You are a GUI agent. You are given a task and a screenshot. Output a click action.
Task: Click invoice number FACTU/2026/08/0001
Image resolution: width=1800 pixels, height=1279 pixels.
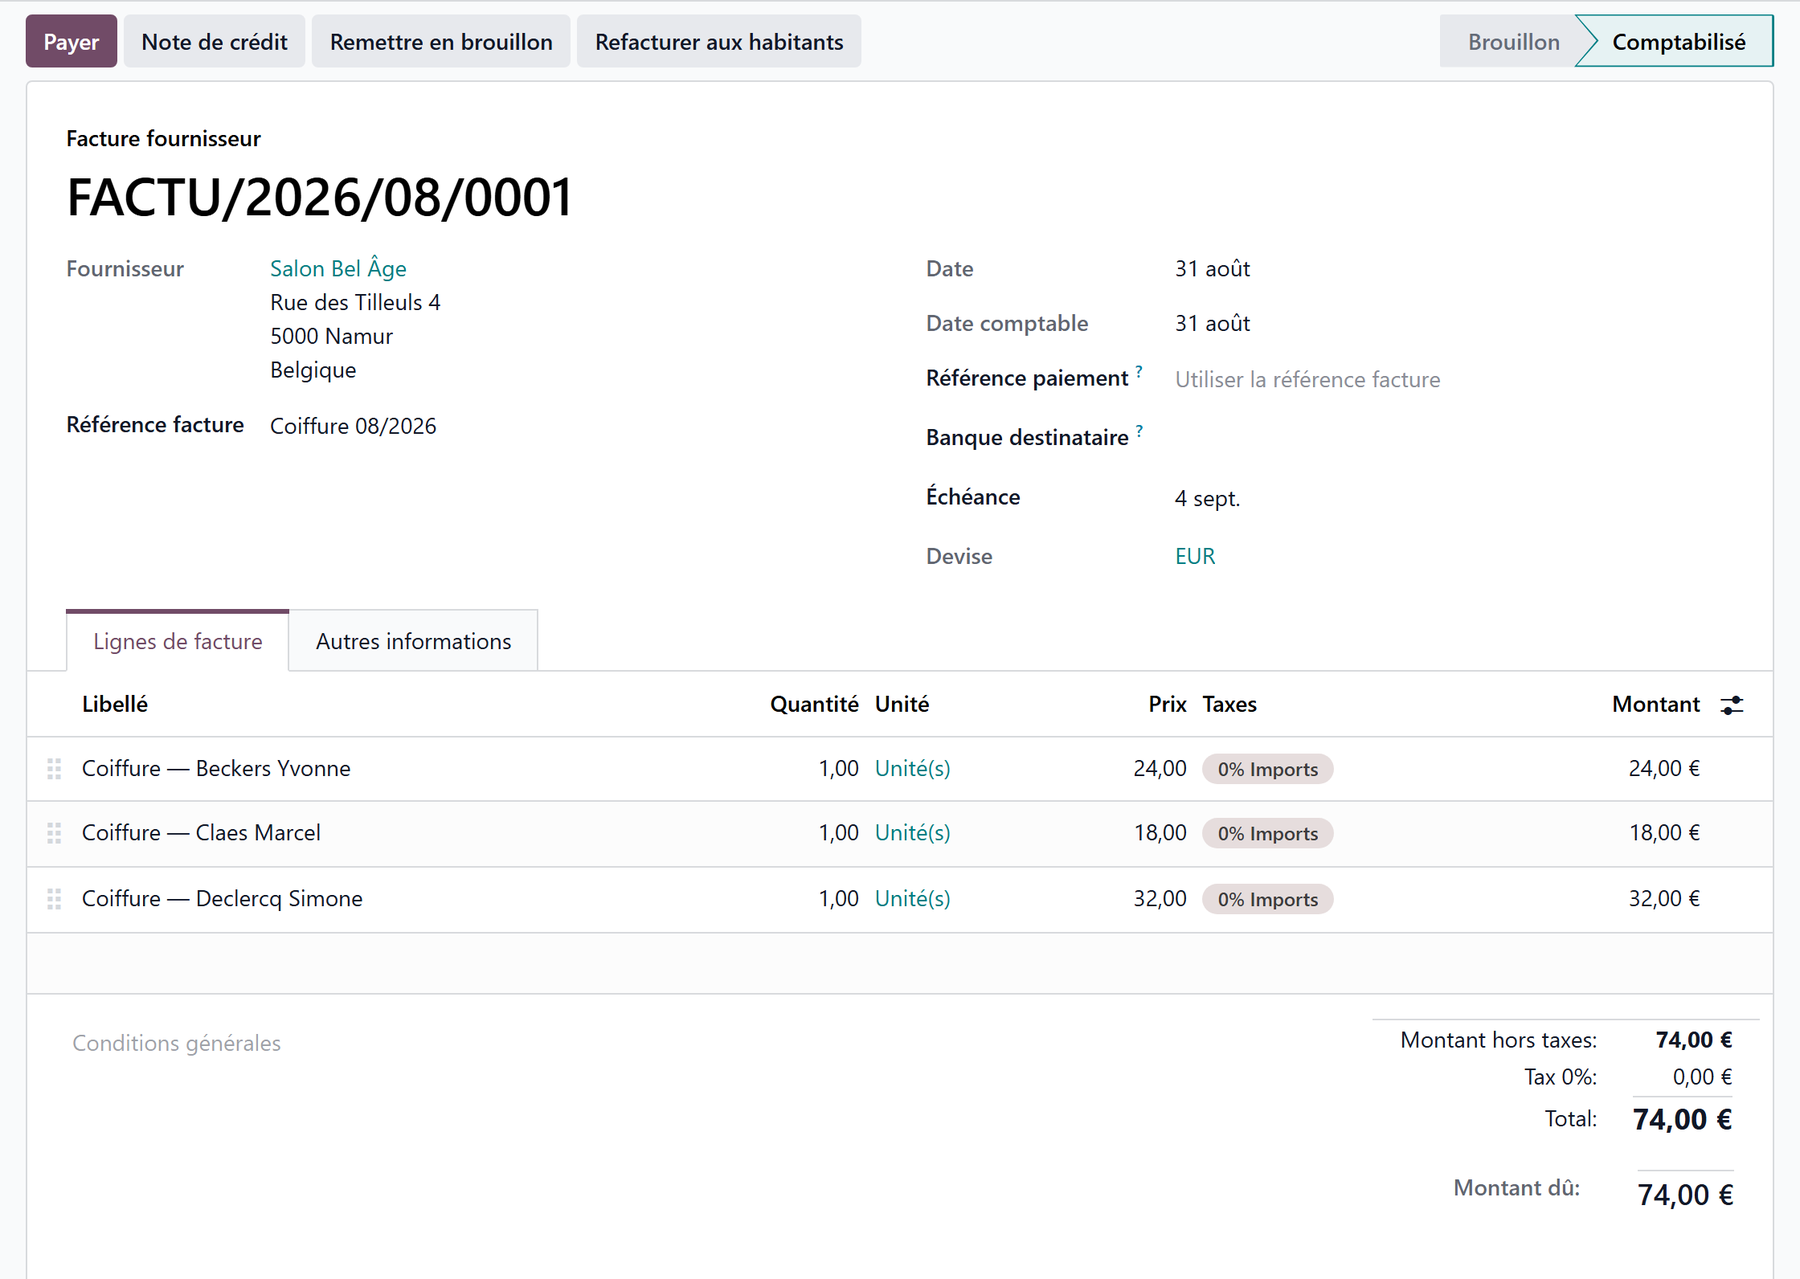(x=320, y=197)
